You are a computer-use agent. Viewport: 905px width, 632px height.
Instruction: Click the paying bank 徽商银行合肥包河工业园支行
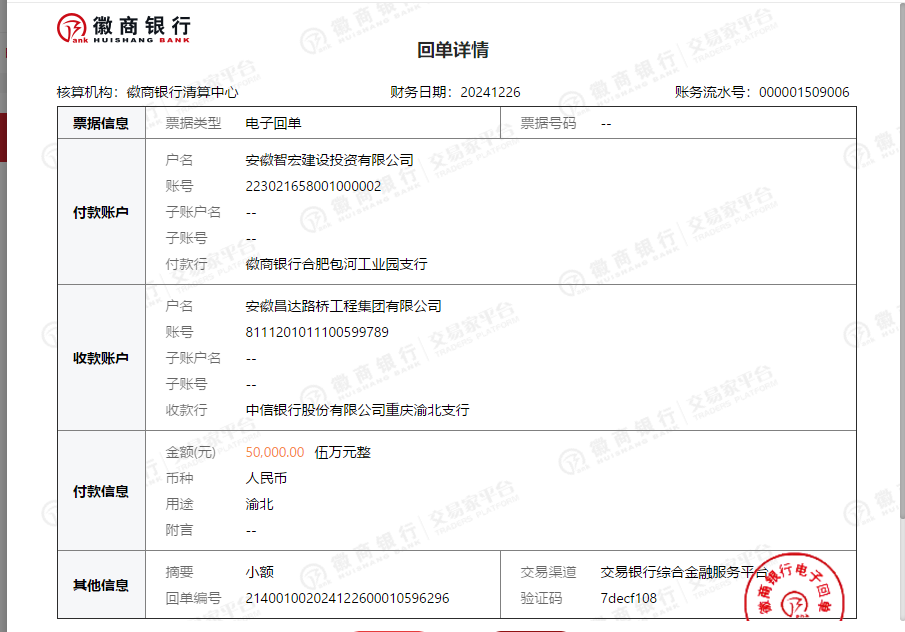[x=336, y=264]
